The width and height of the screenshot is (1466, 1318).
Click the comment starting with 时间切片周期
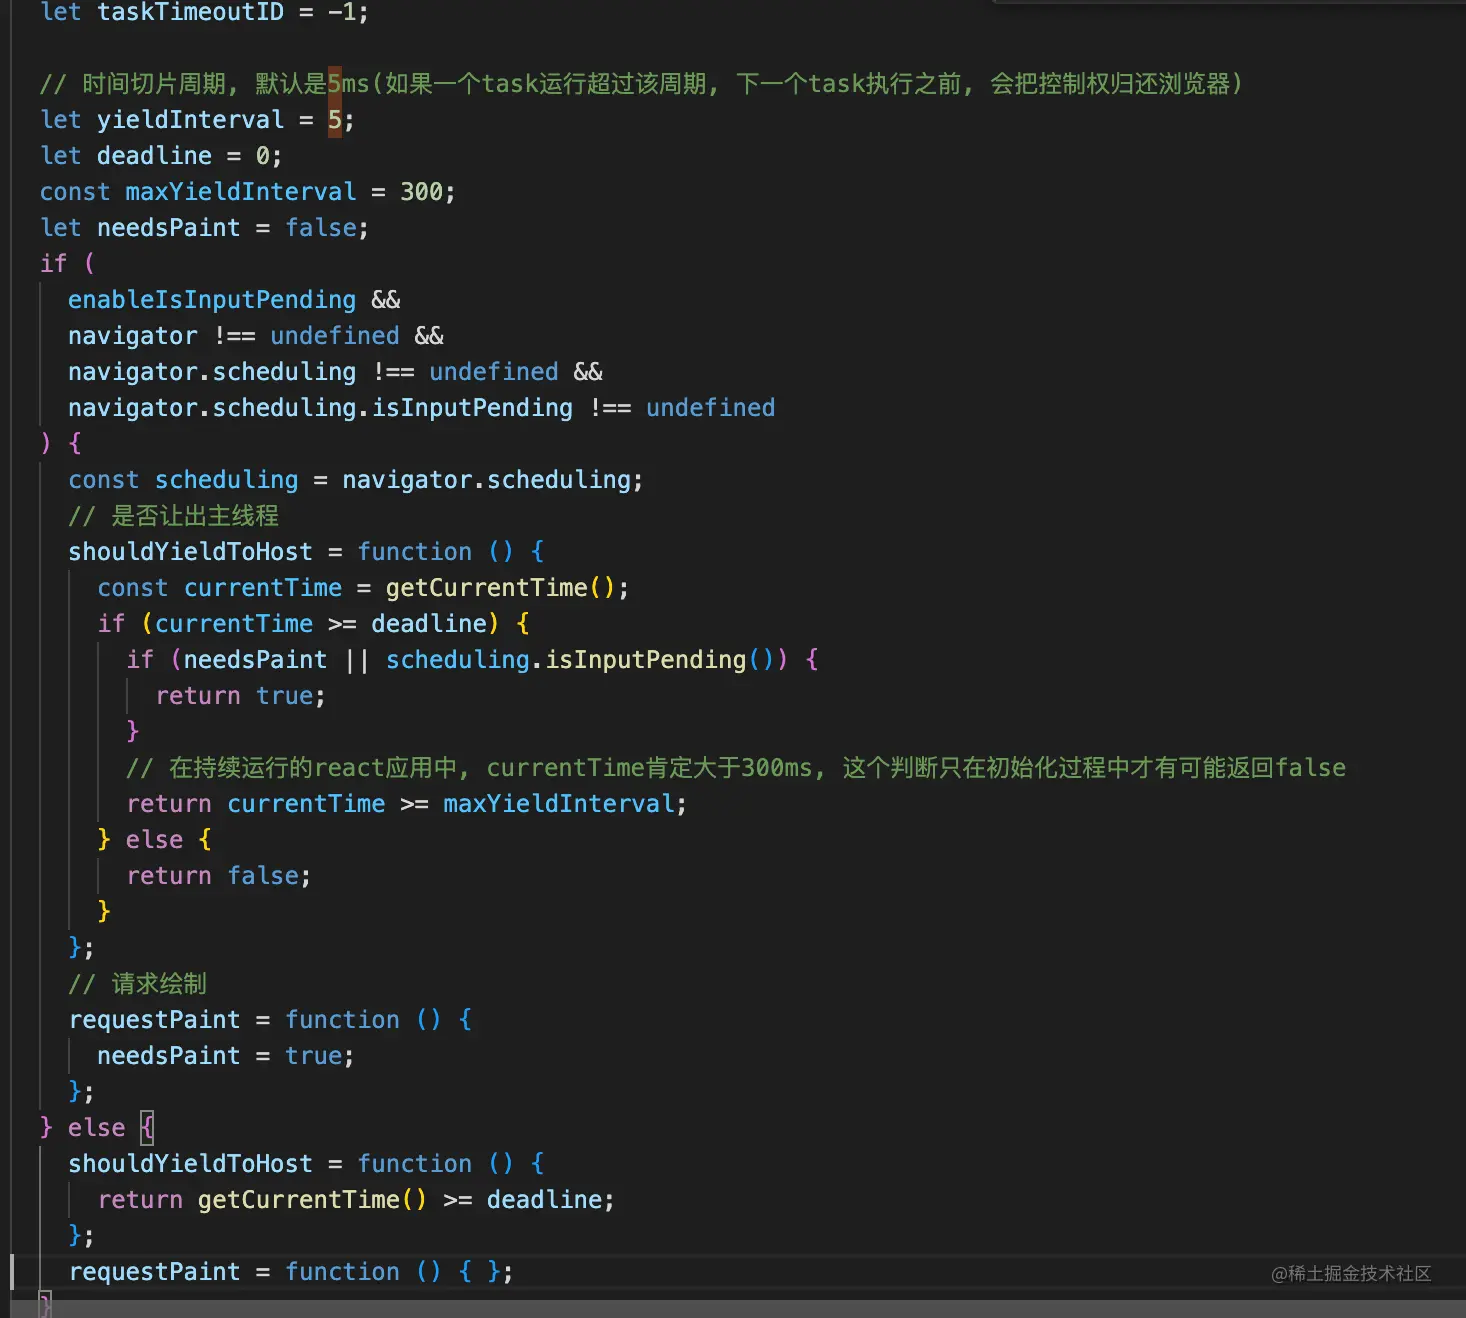coord(641,84)
